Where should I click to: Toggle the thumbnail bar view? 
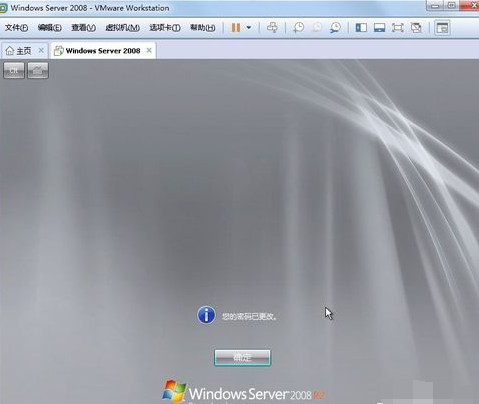pos(379,27)
